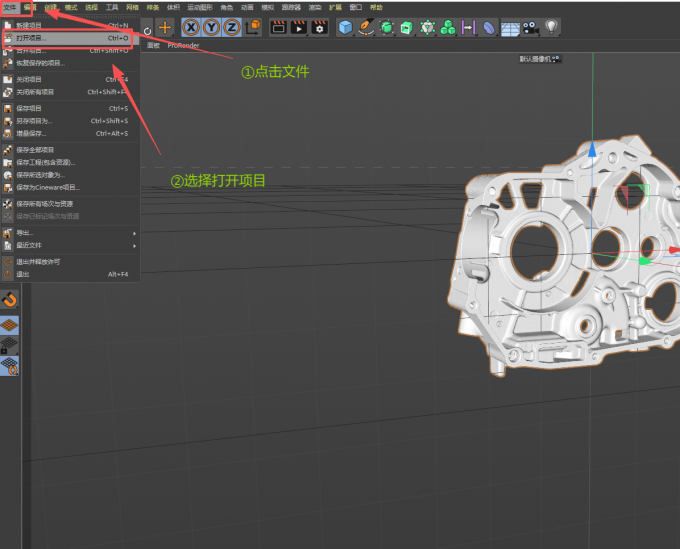Open the 运动图形 menu
Viewport: 680px width, 549px height.
[200, 7]
